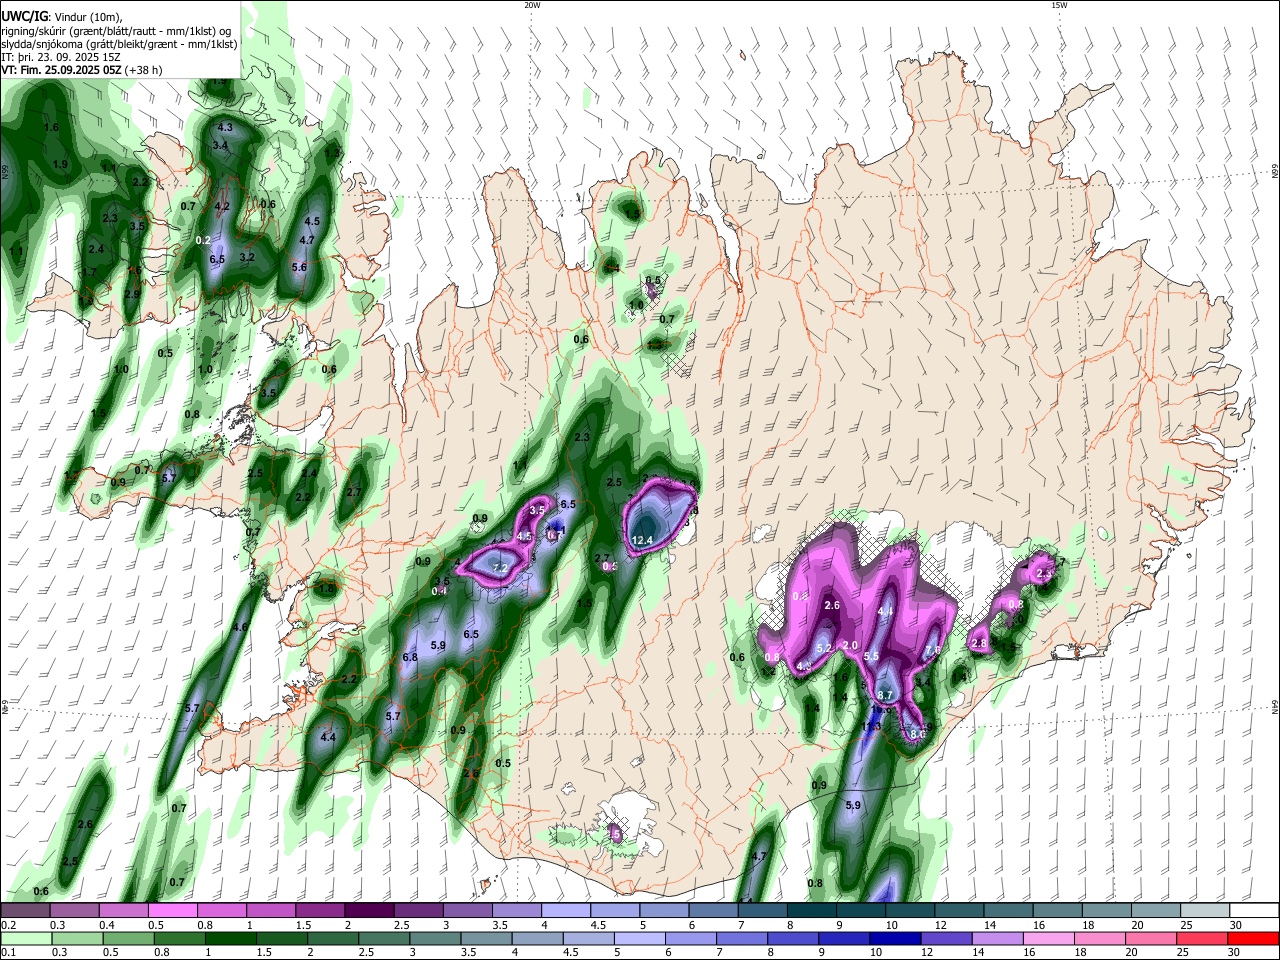Click the 3.2 value over the Westfjords

pos(248,258)
